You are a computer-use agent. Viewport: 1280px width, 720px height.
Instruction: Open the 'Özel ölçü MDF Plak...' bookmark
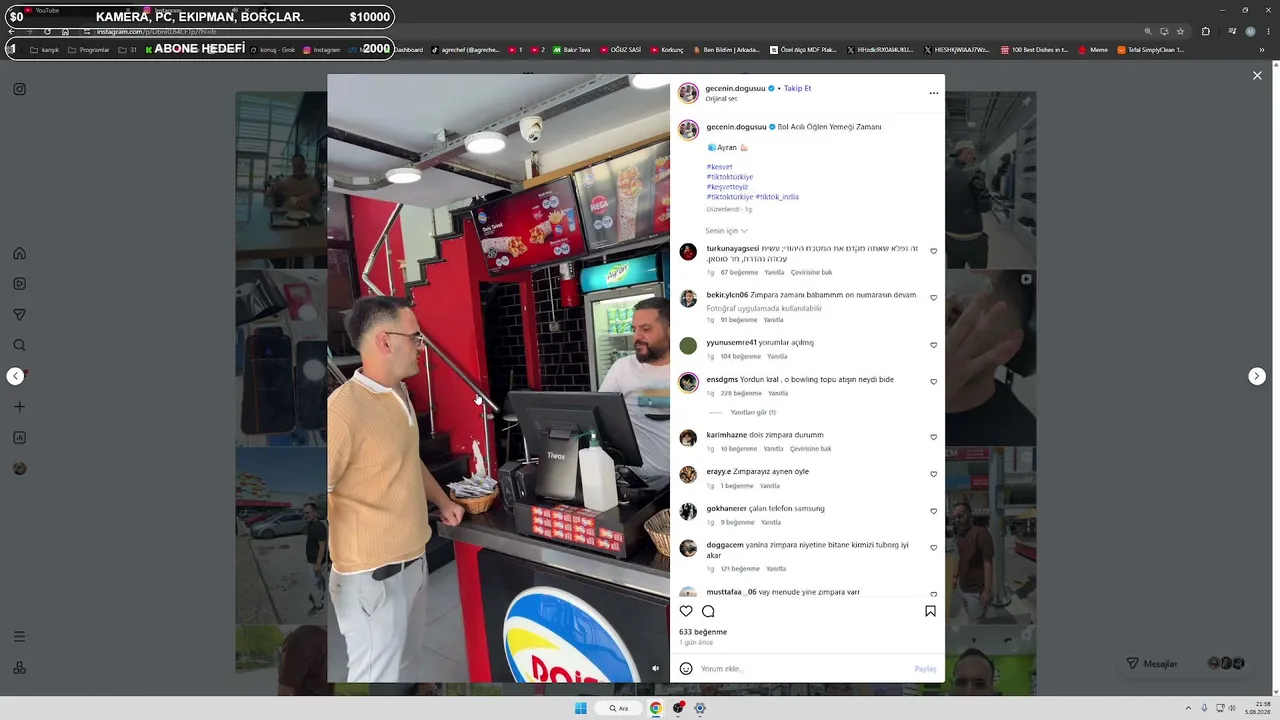[x=802, y=50]
